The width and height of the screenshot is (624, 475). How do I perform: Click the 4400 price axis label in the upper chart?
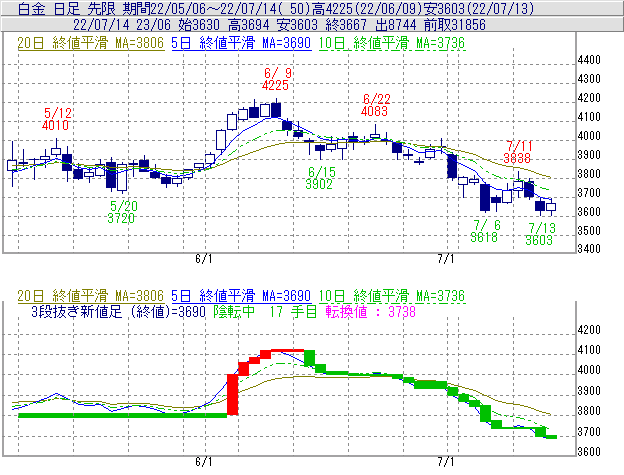pyautogui.click(x=589, y=60)
